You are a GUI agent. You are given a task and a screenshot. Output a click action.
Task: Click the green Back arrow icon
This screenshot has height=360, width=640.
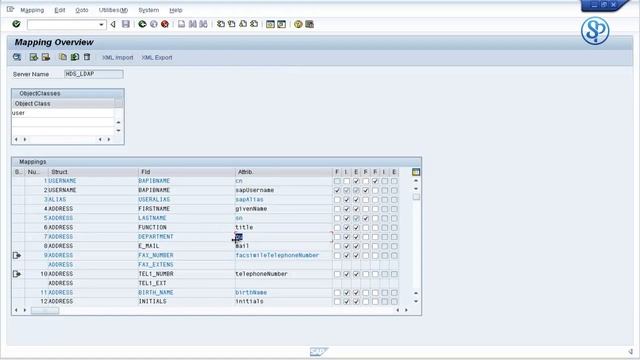[142, 24]
